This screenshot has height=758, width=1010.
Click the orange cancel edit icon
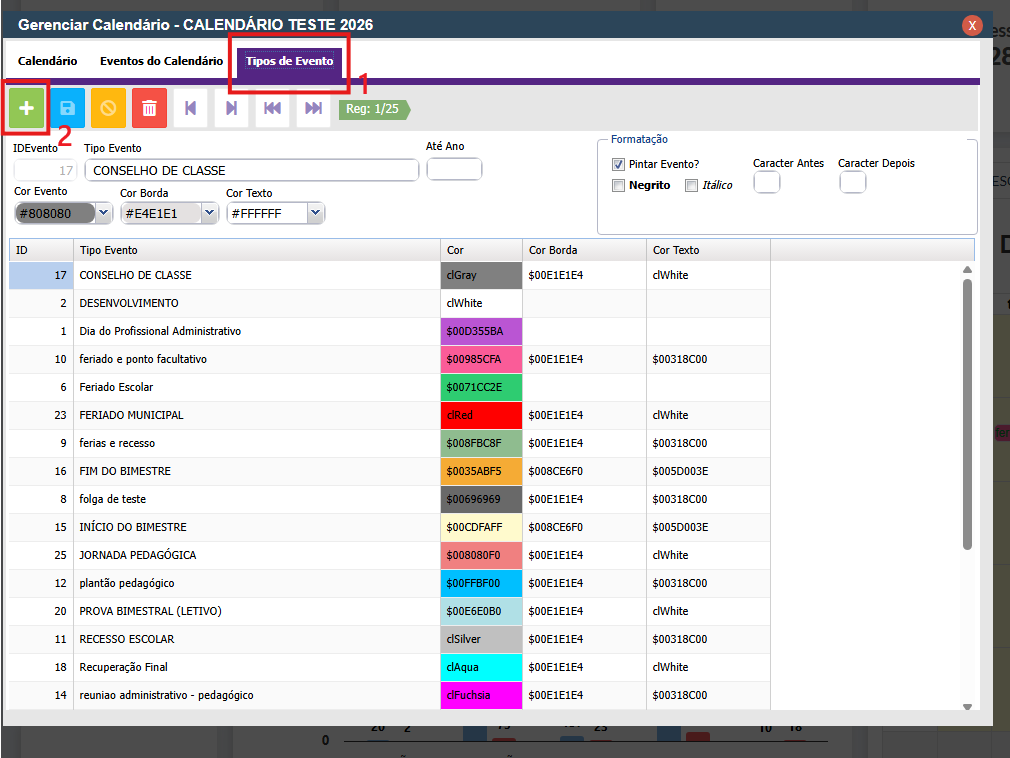pyautogui.click(x=108, y=108)
